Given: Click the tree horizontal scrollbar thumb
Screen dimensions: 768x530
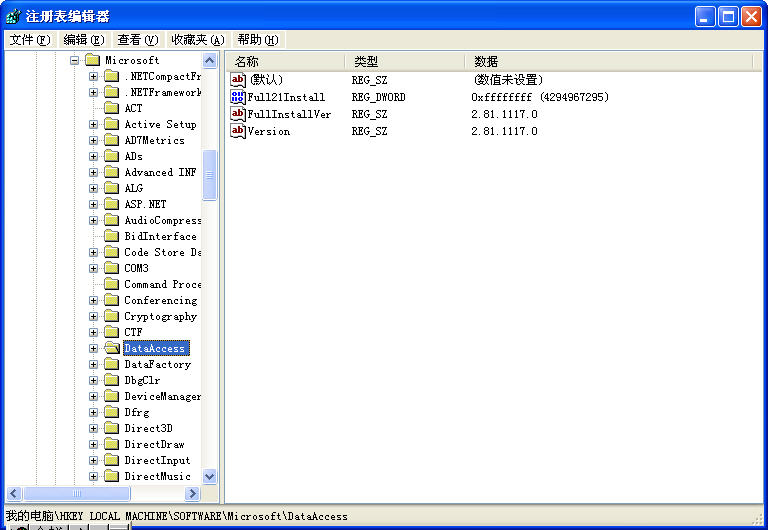Looking at the screenshot, I should (x=77, y=493).
